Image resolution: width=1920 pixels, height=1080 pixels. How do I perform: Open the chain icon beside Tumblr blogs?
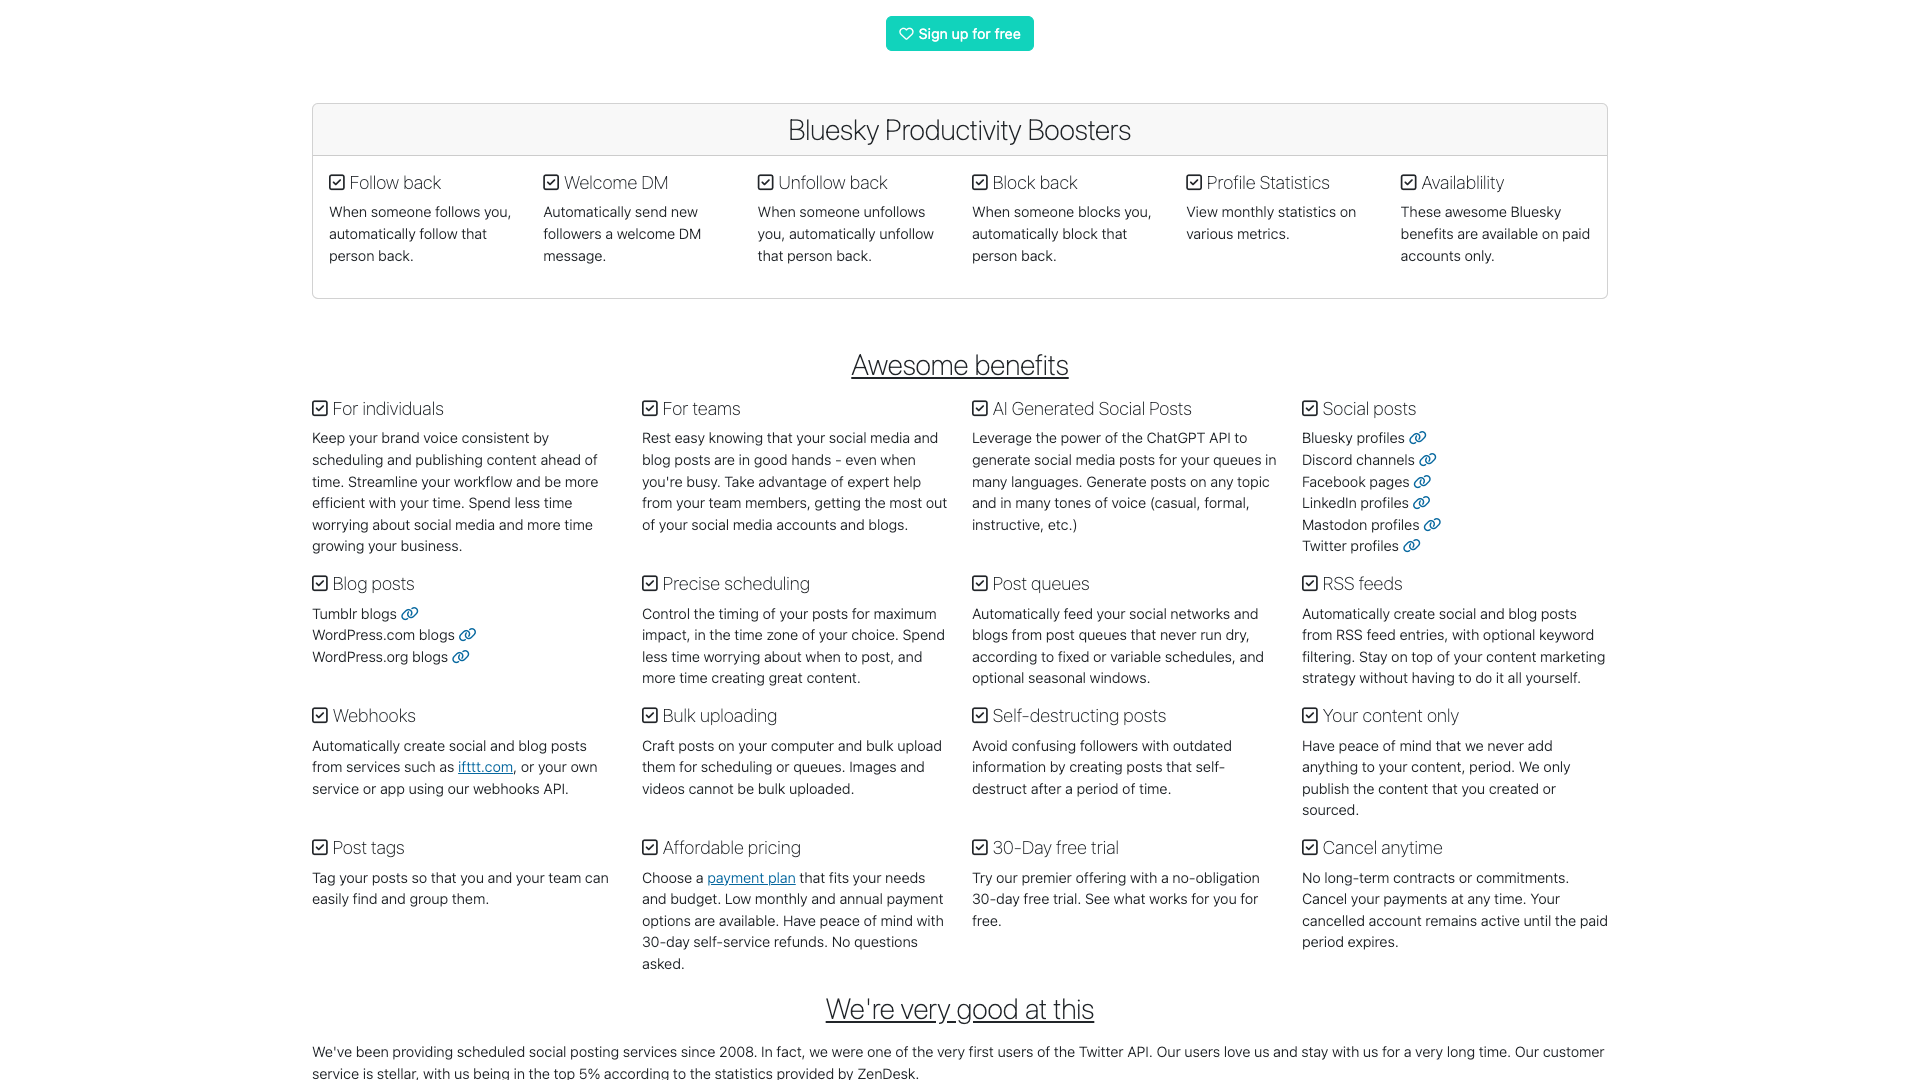coord(411,613)
